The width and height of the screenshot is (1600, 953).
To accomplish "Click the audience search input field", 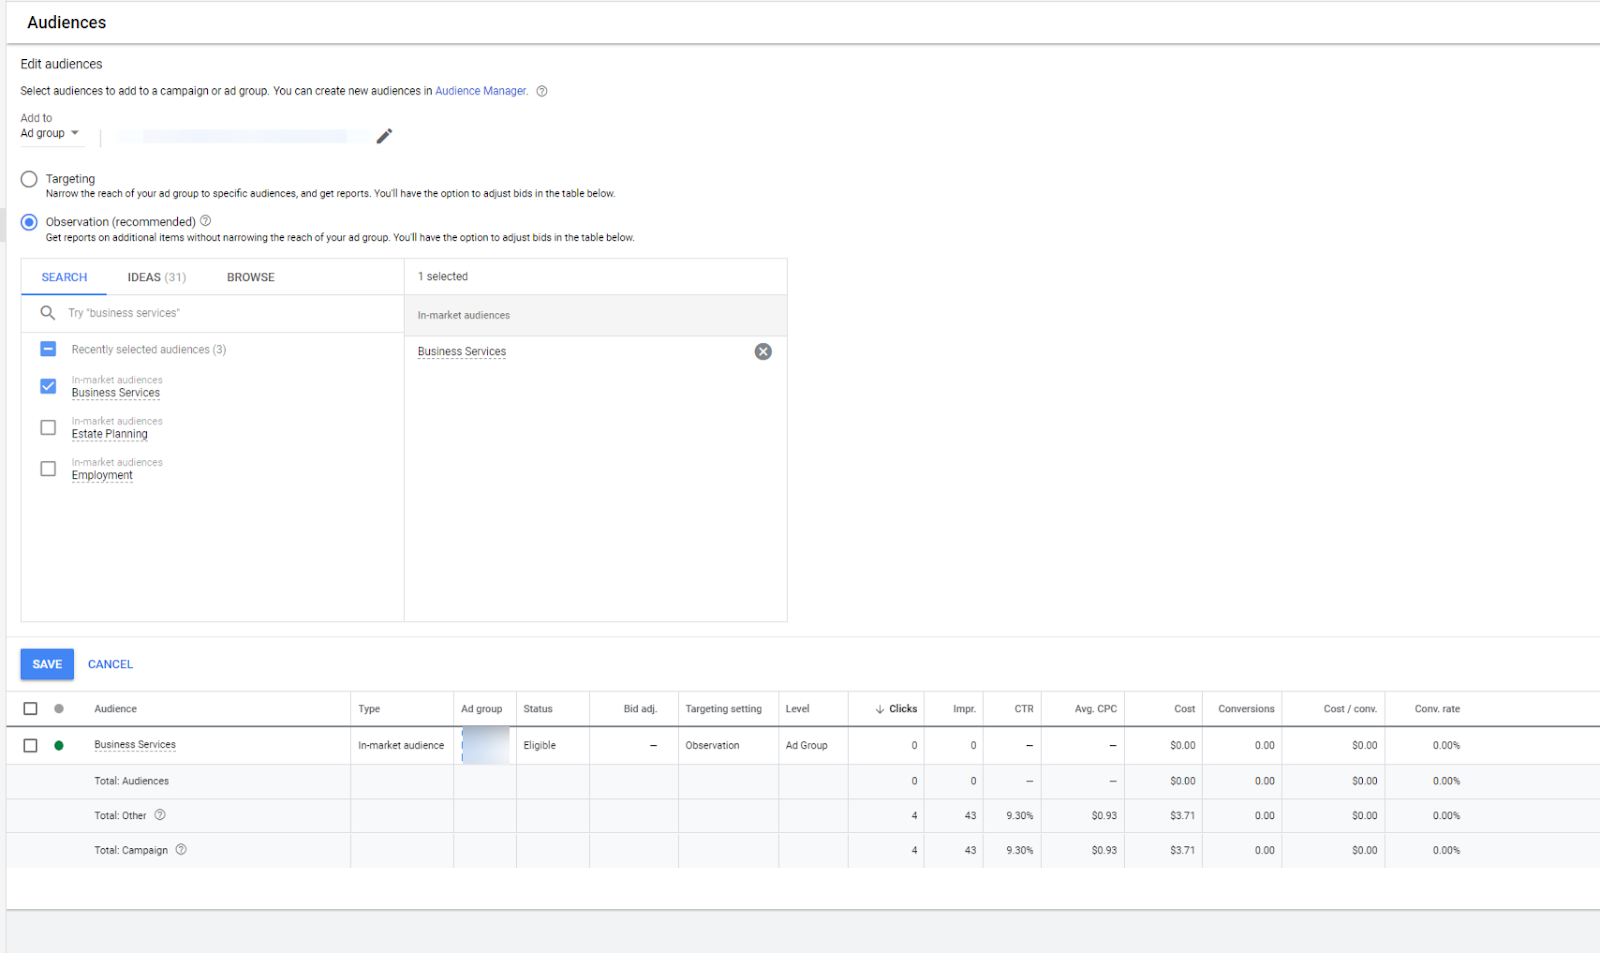I will (220, 313).
